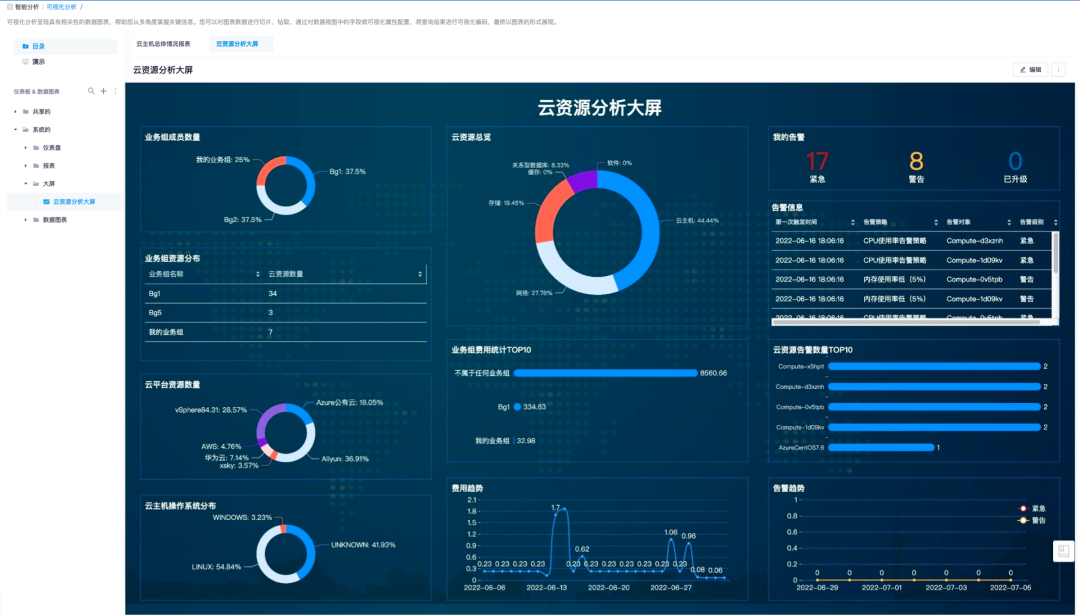This screenshot has height=615, width=1080.
Task: Select the 系统的 folder icon
Action: click(x=25, y=129)
